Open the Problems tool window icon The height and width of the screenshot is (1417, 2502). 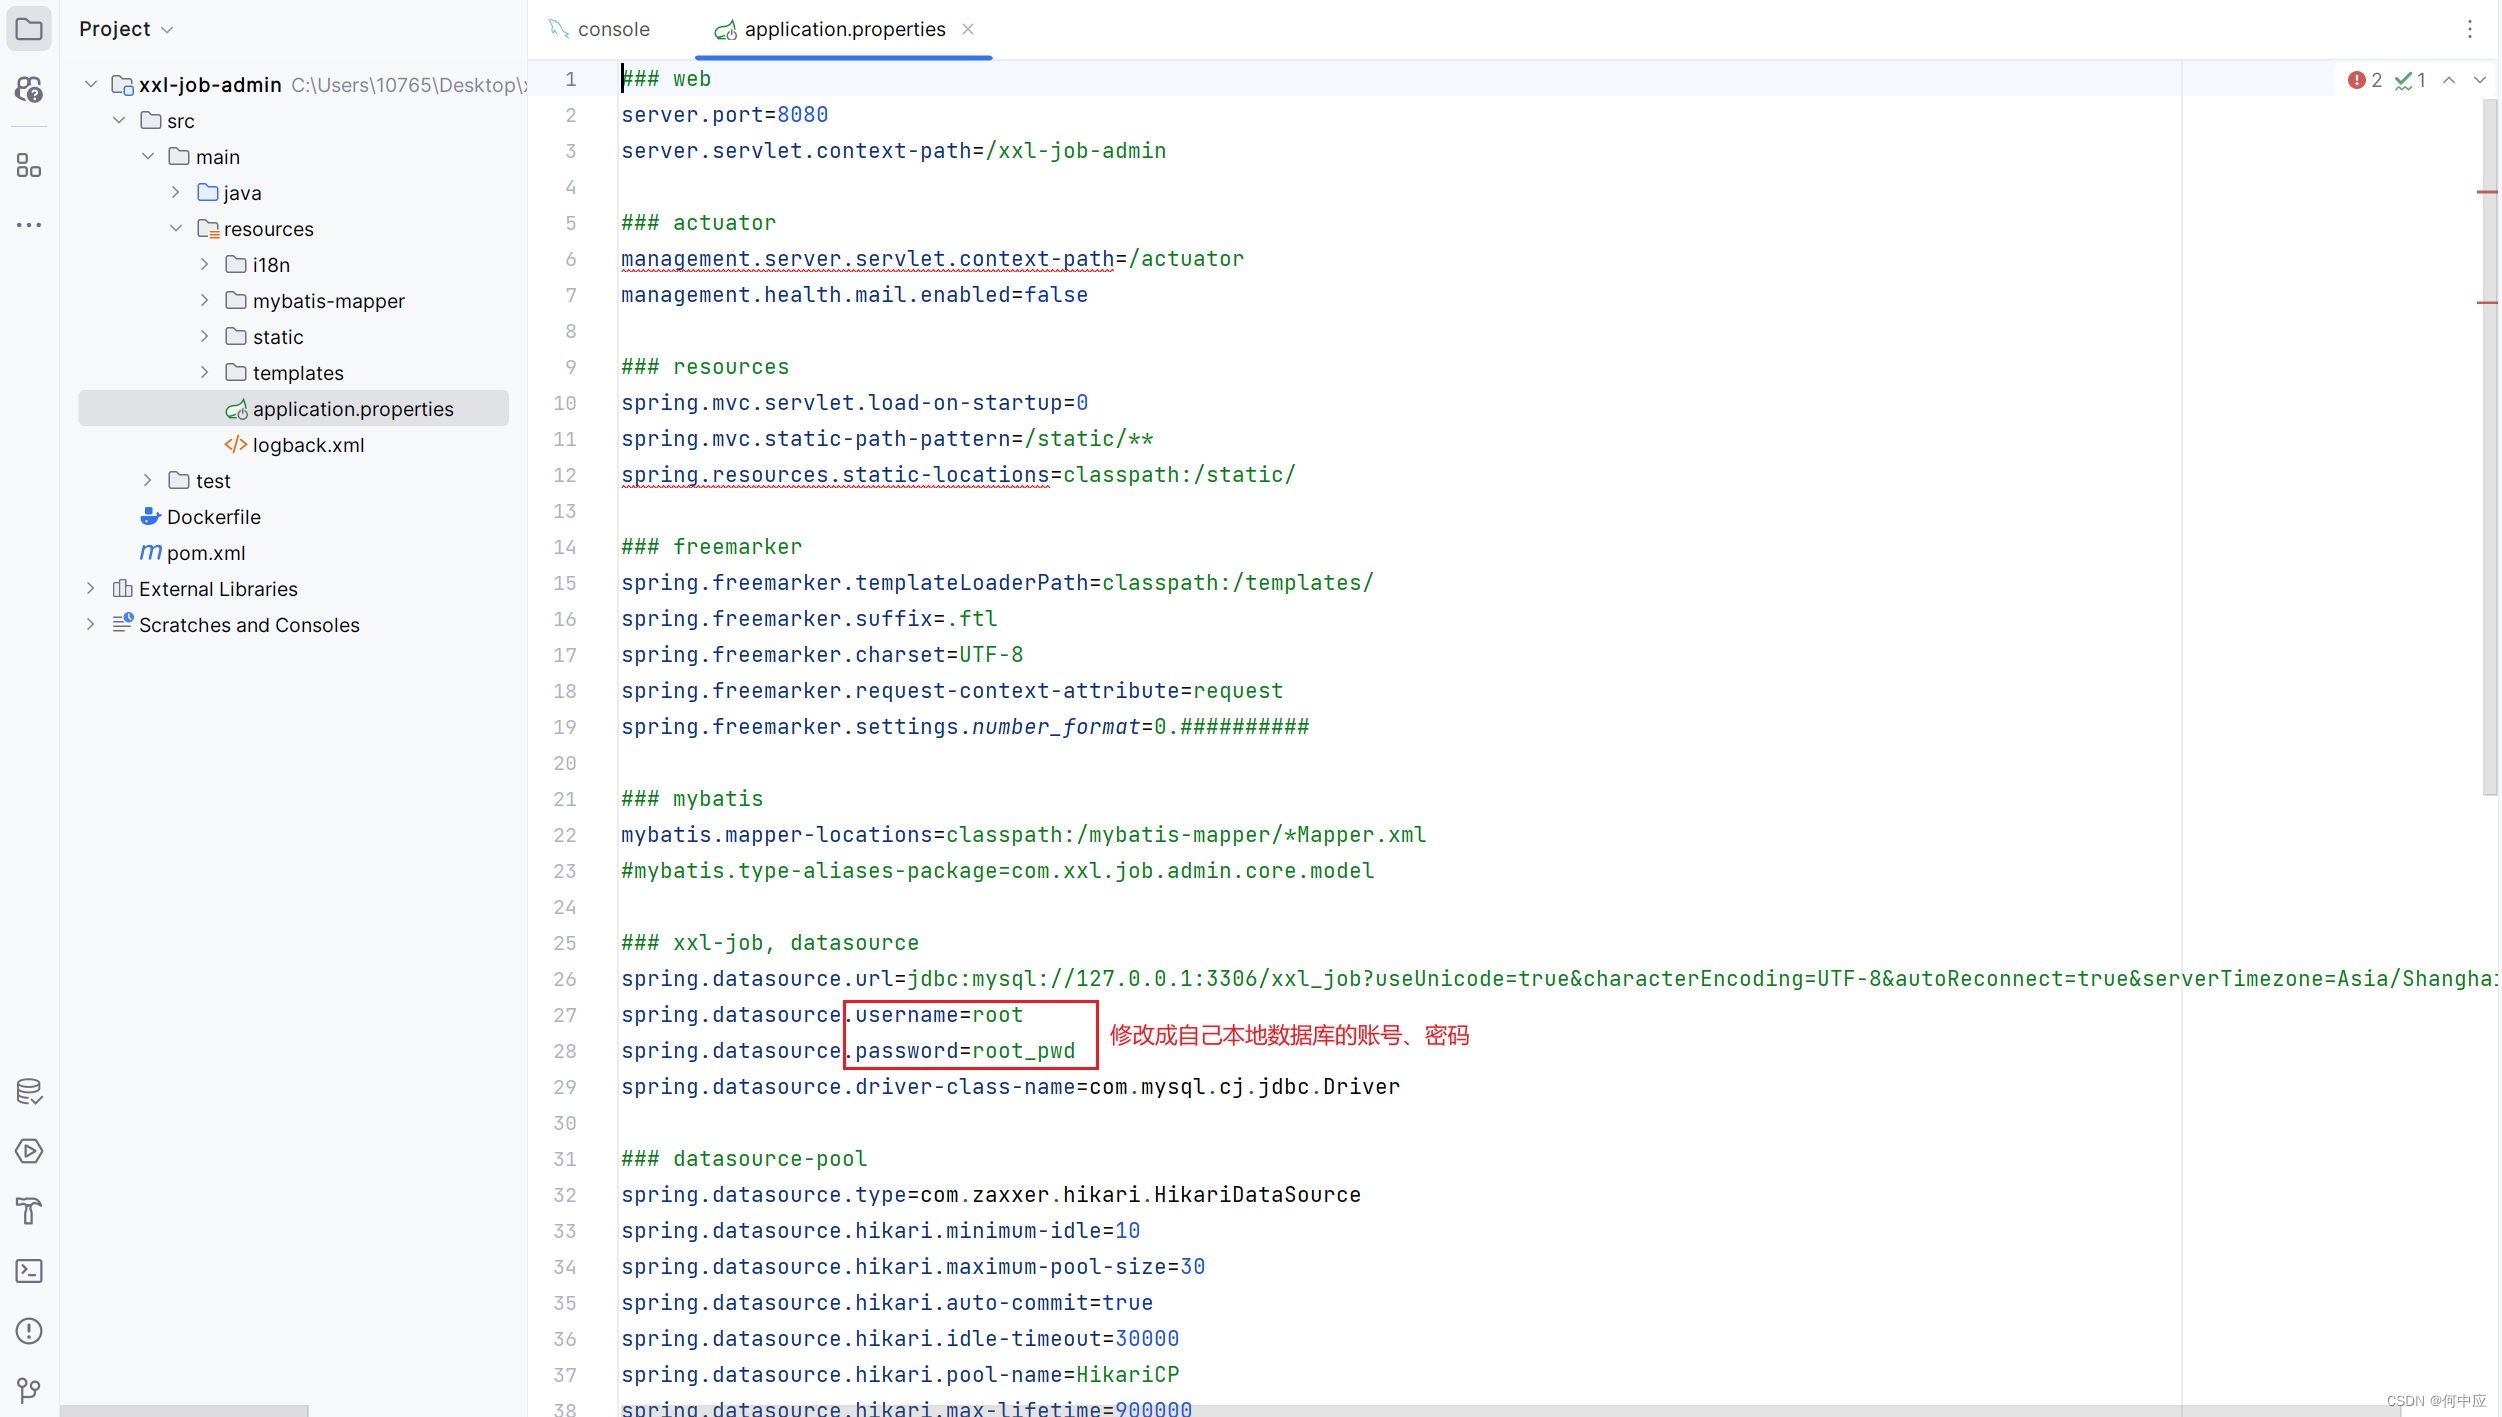click(29, 1331)
